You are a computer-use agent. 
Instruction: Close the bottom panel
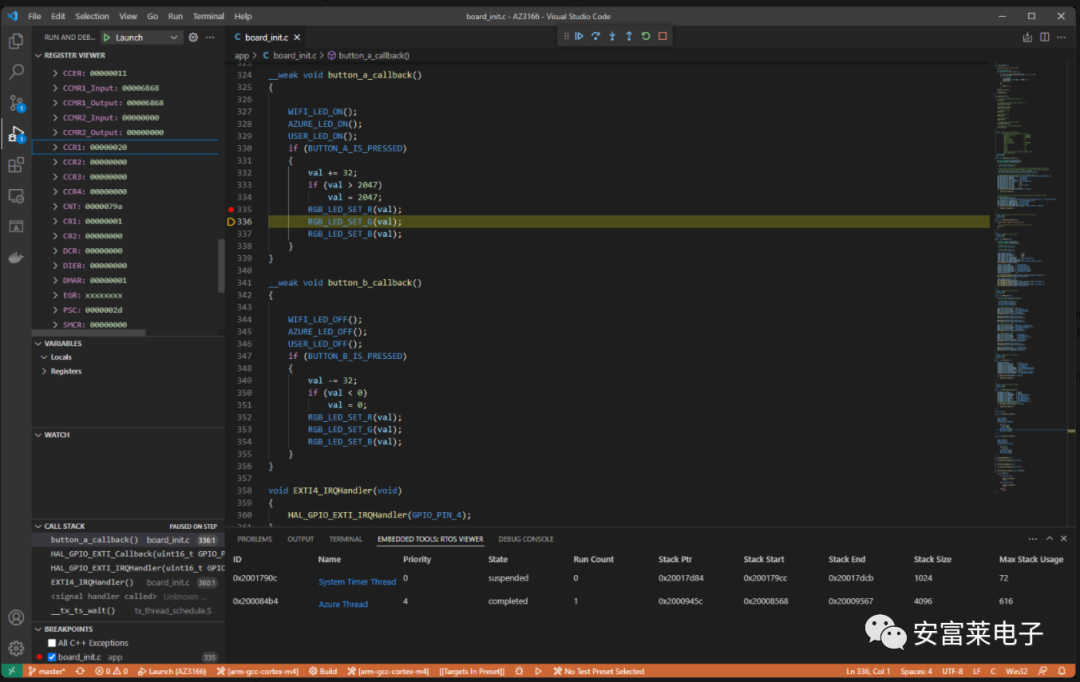(1064, 539)
